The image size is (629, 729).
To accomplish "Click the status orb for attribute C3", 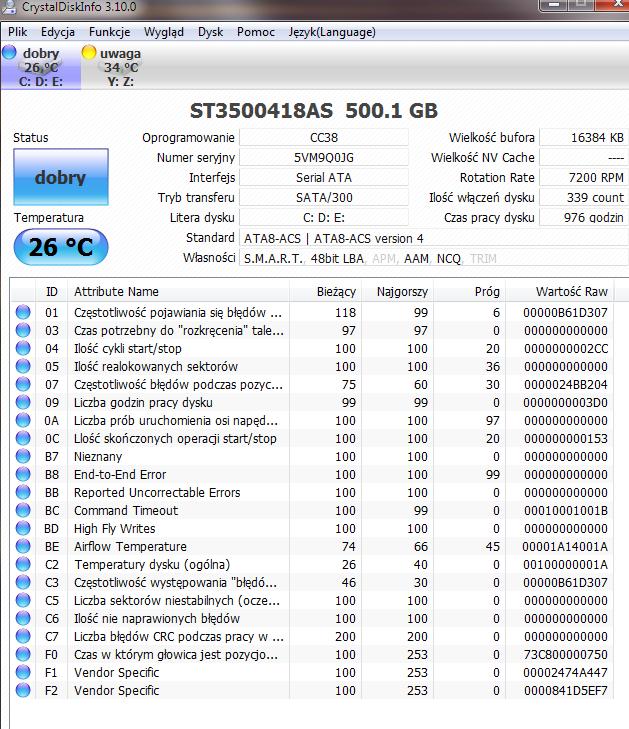I will tap(23, 582).
